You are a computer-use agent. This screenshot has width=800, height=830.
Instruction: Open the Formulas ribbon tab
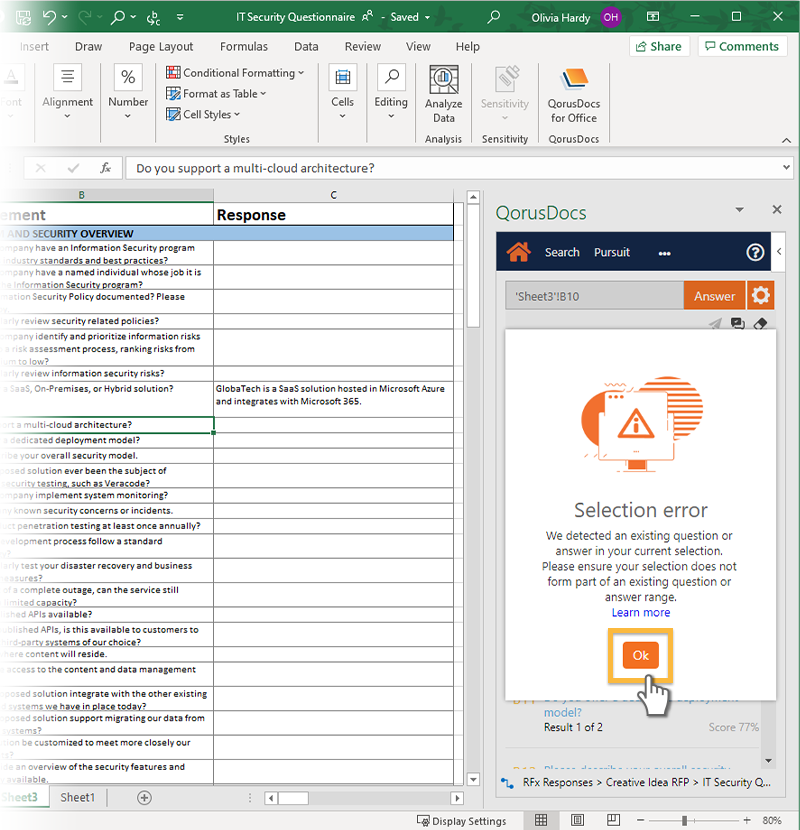click(x=244, y=47)
